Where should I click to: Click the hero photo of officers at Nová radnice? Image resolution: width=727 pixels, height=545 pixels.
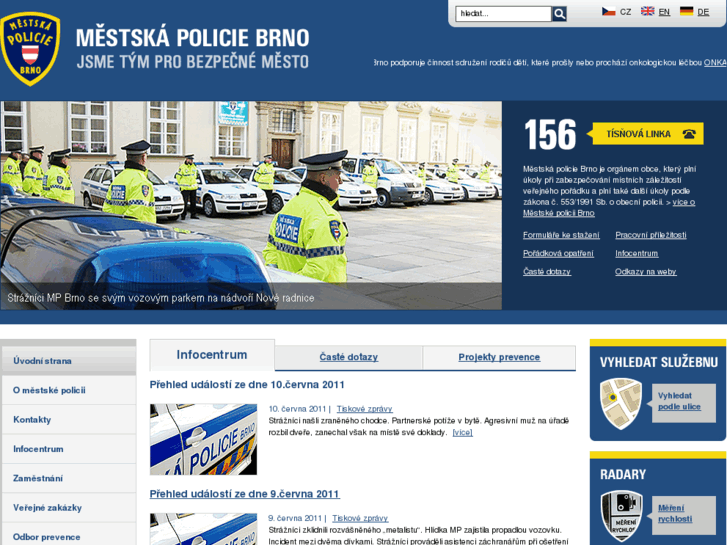click(251, 205)
